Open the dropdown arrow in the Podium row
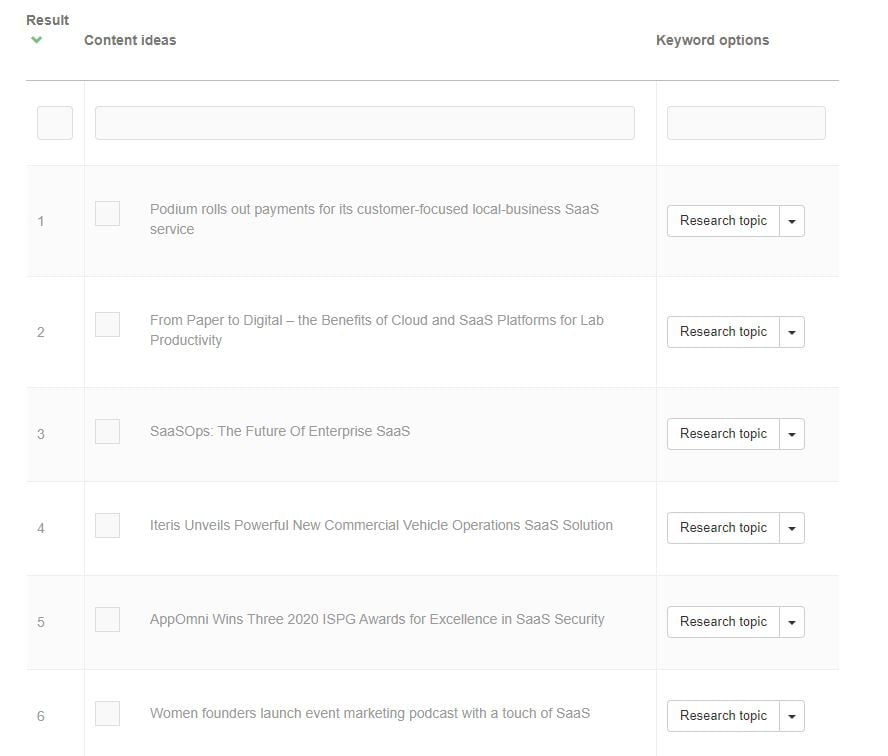The width and height of the screenshot is (888, 756). pyautogui.click(x=792, y=221)
